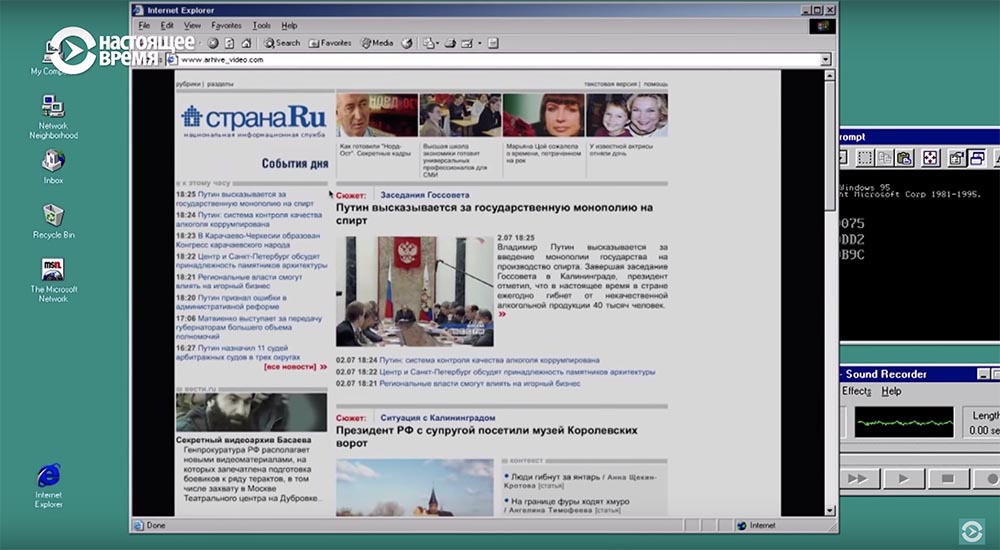Screen dimensions: 1000x550
Task: Click the 'Ситуация с Калининградом' topic link
Action: pyautogui.click(x=438, y=418)
